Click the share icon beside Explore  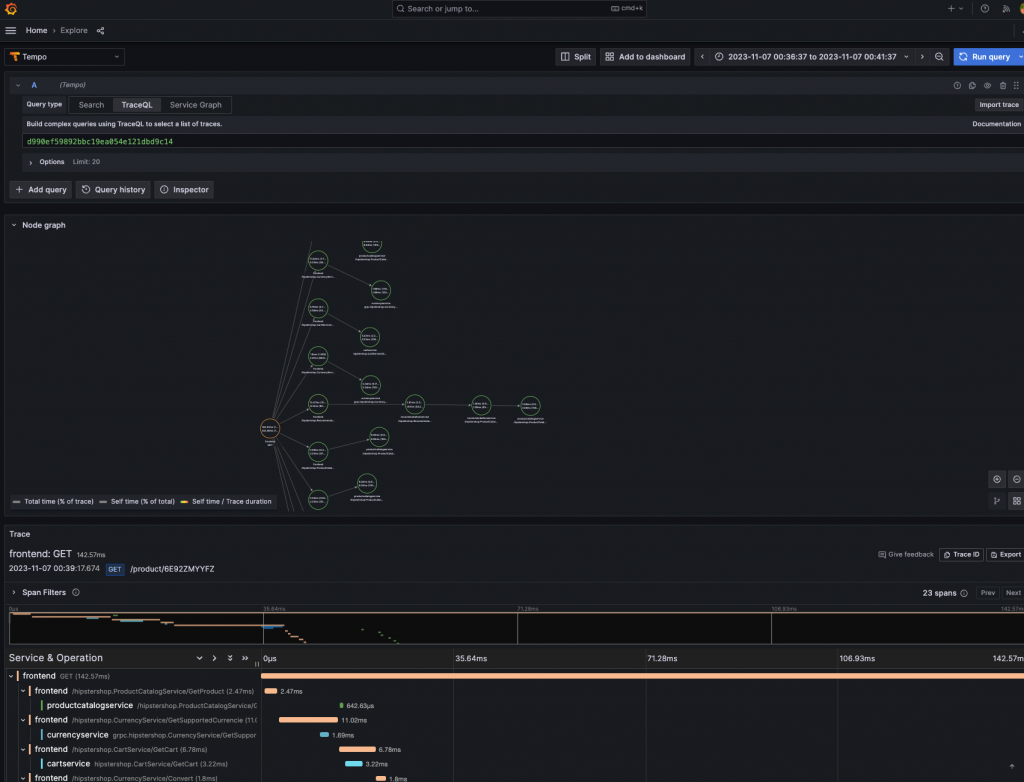(101, 31)
